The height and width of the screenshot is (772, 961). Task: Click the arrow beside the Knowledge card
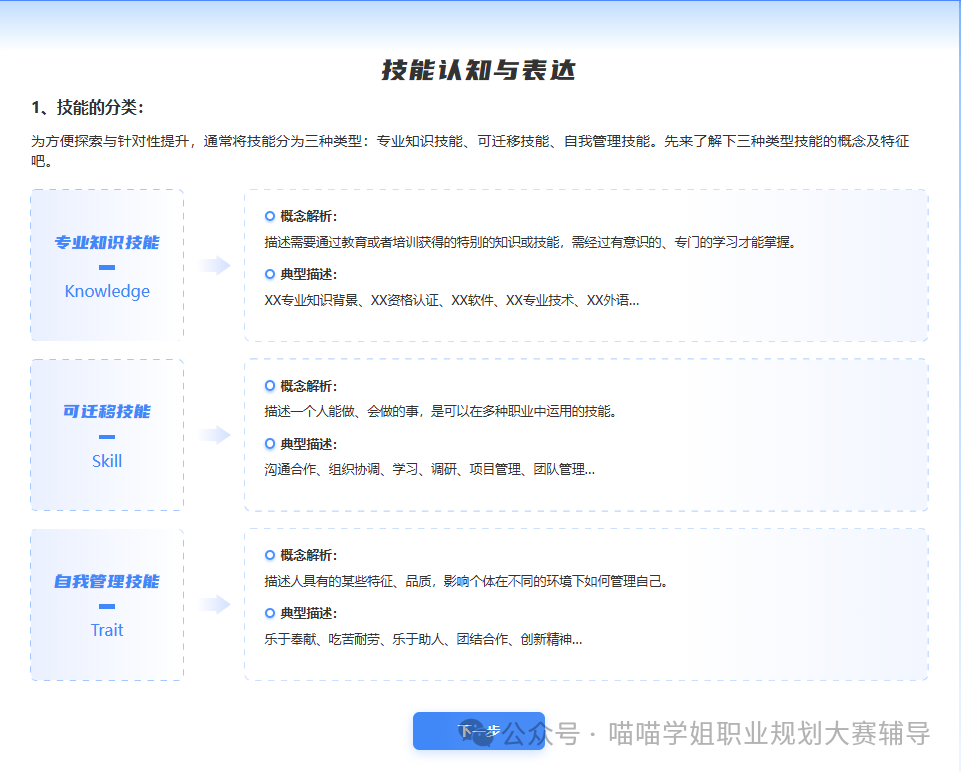214,265
